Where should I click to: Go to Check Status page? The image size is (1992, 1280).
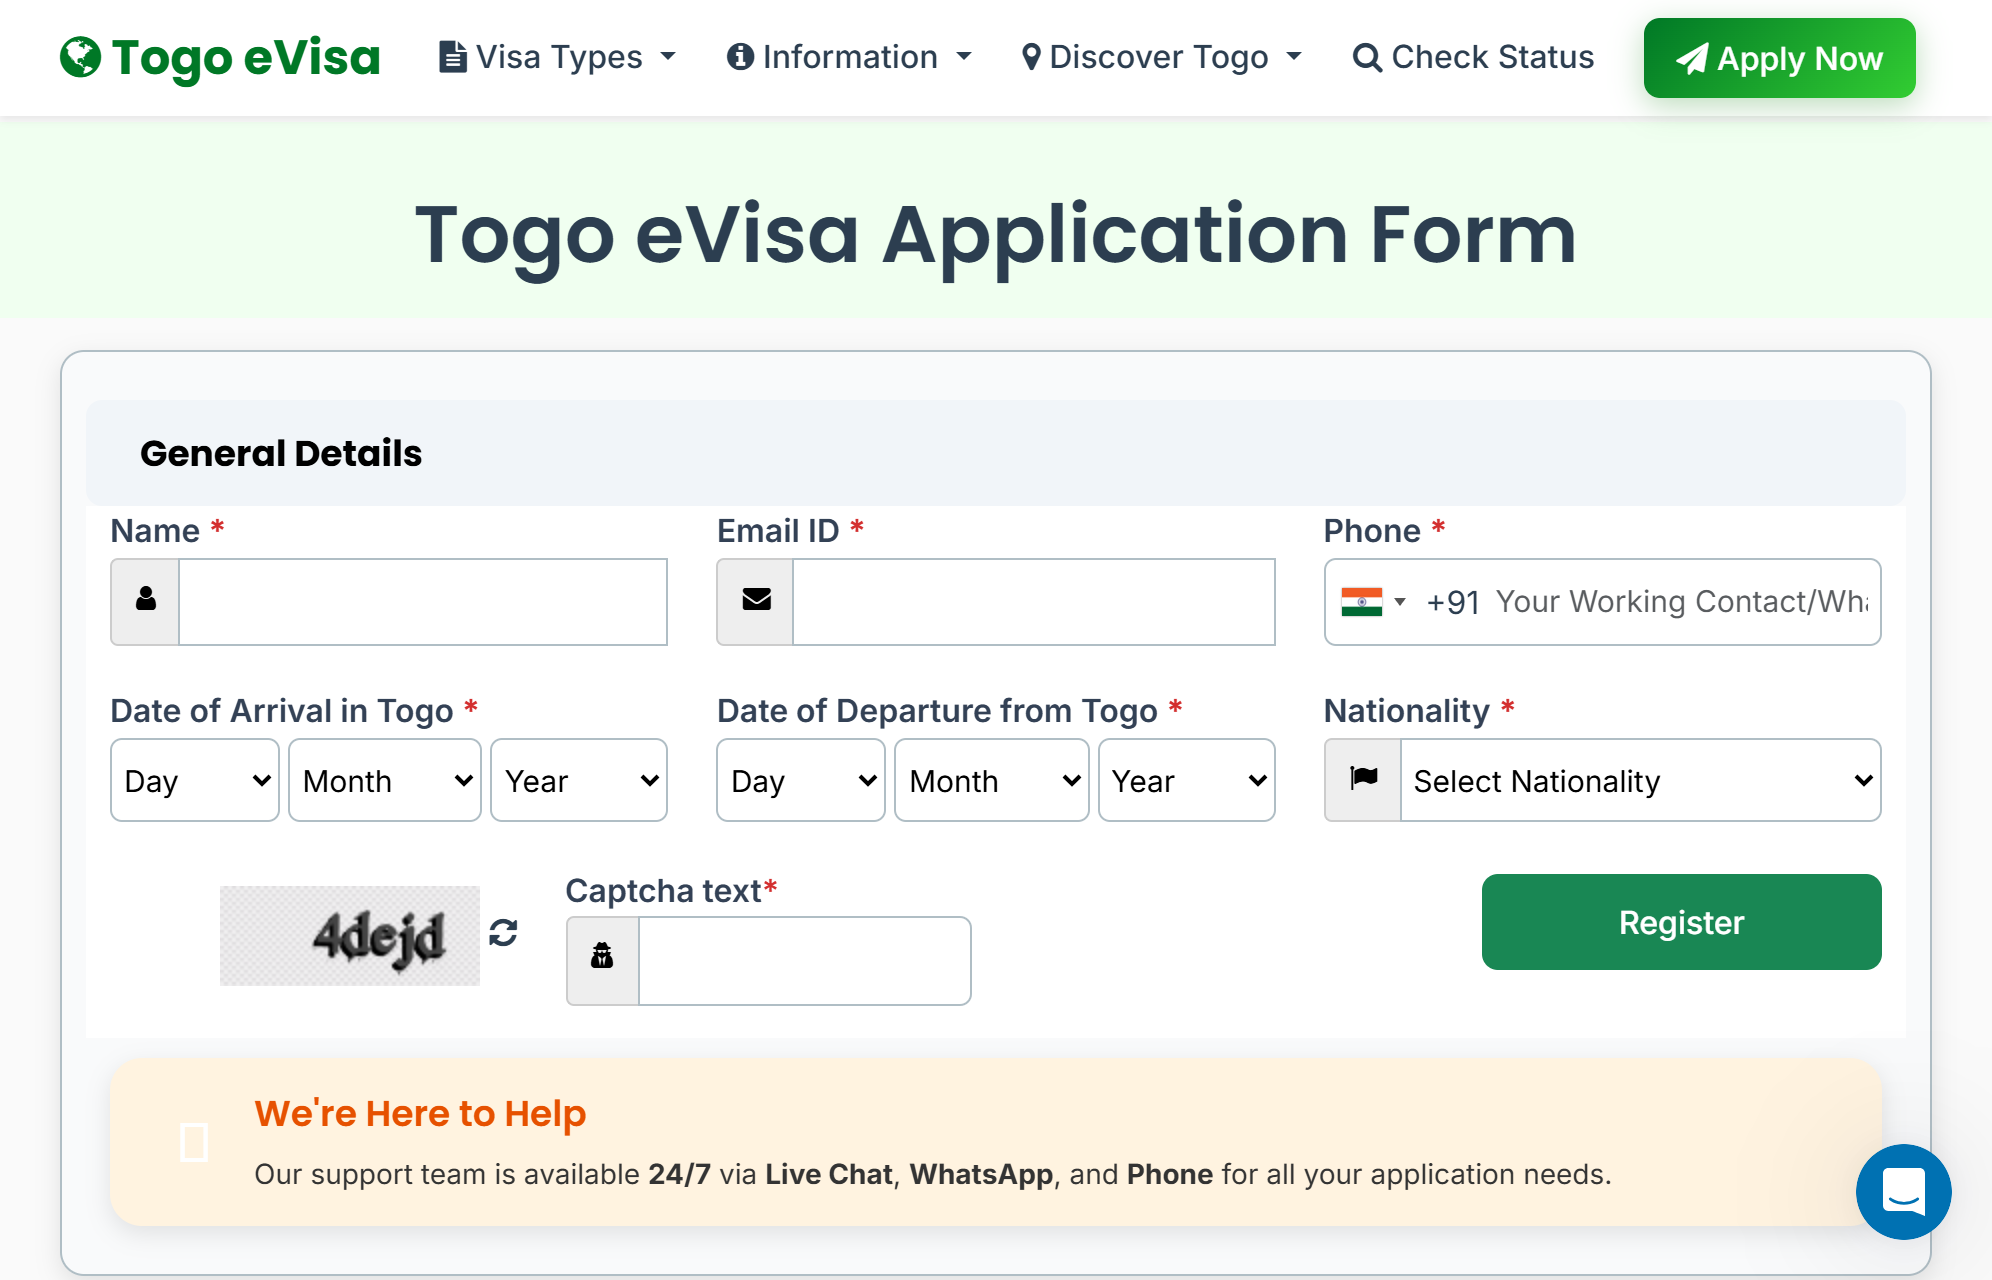click(x=1473, y=57)
